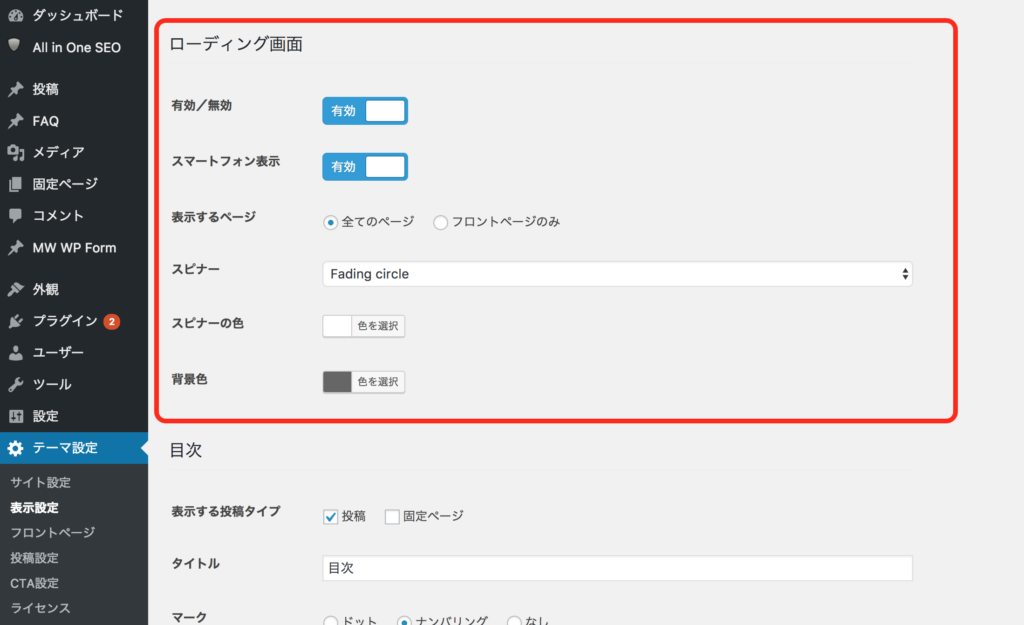Open the サイト設定 submenu item
This screenshot has height=625, width=1024.
(x=40, y=482)
